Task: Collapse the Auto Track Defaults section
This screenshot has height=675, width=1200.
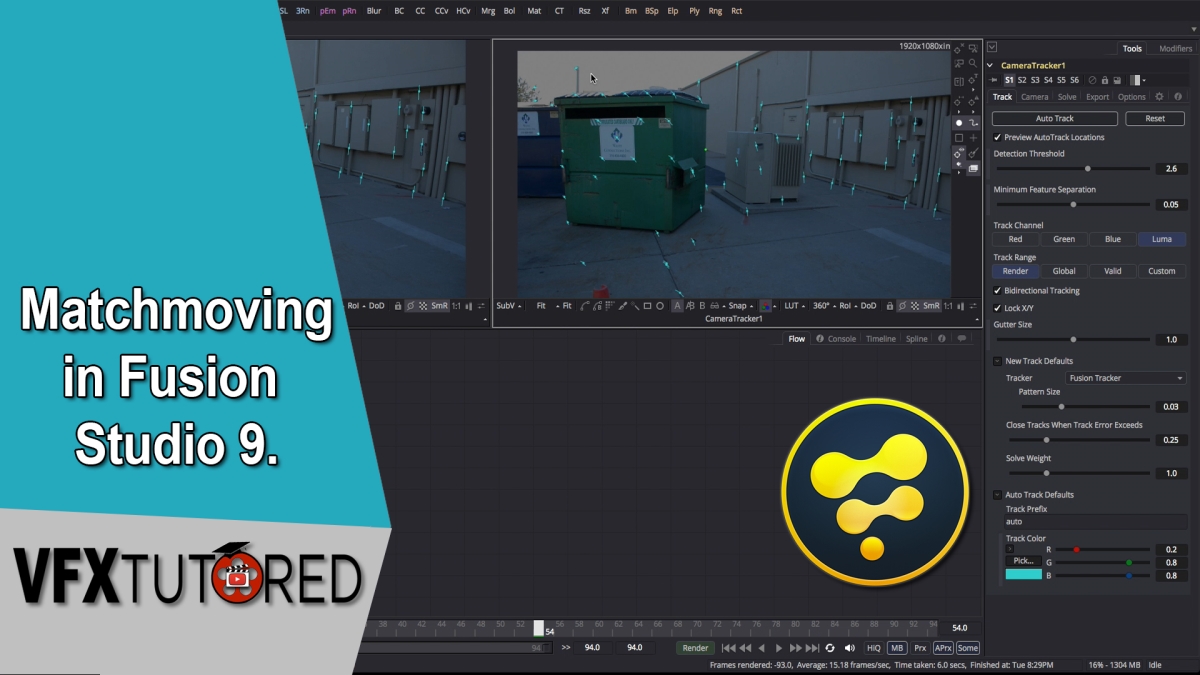Action: click(997, 495)
